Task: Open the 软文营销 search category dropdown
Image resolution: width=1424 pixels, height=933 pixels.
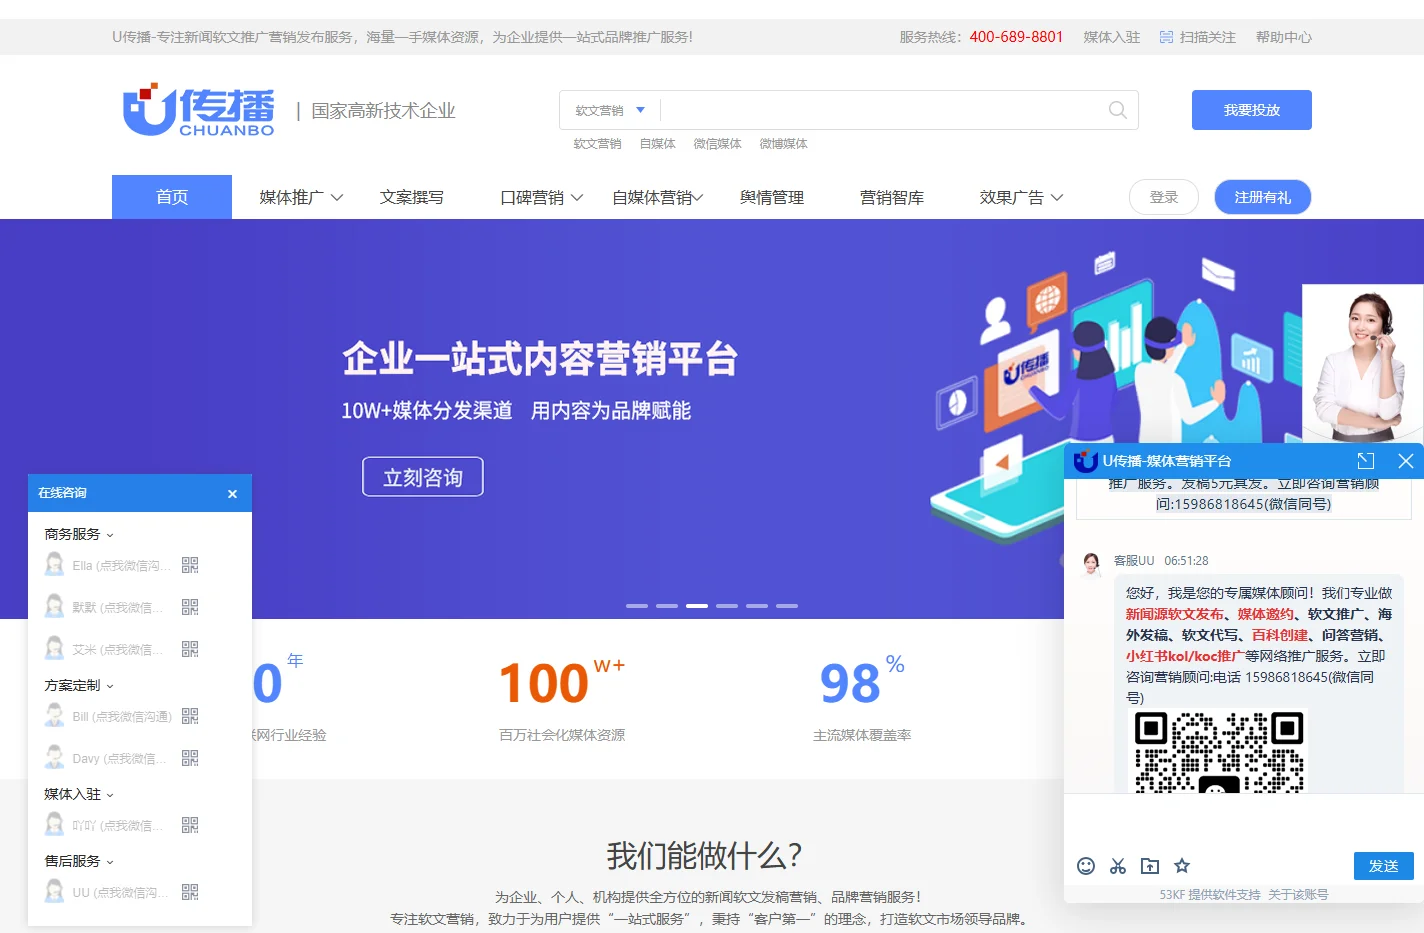Action: tap(610, 110)
